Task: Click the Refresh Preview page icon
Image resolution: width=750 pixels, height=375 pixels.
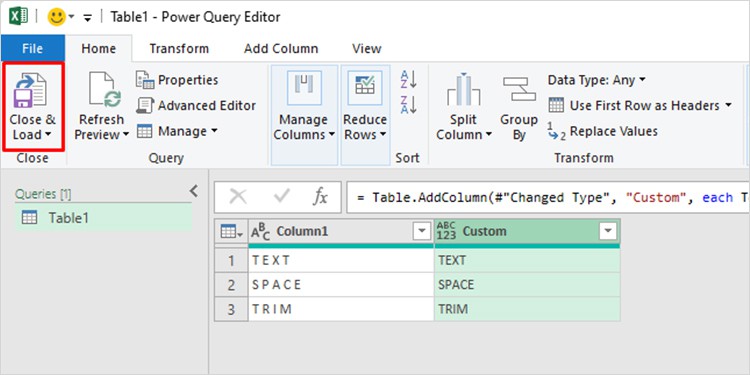Action: (104, 90)
